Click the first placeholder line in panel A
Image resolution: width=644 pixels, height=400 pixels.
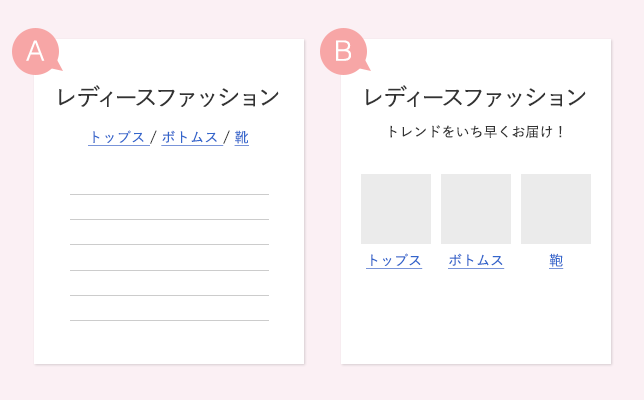click(169, 194)
